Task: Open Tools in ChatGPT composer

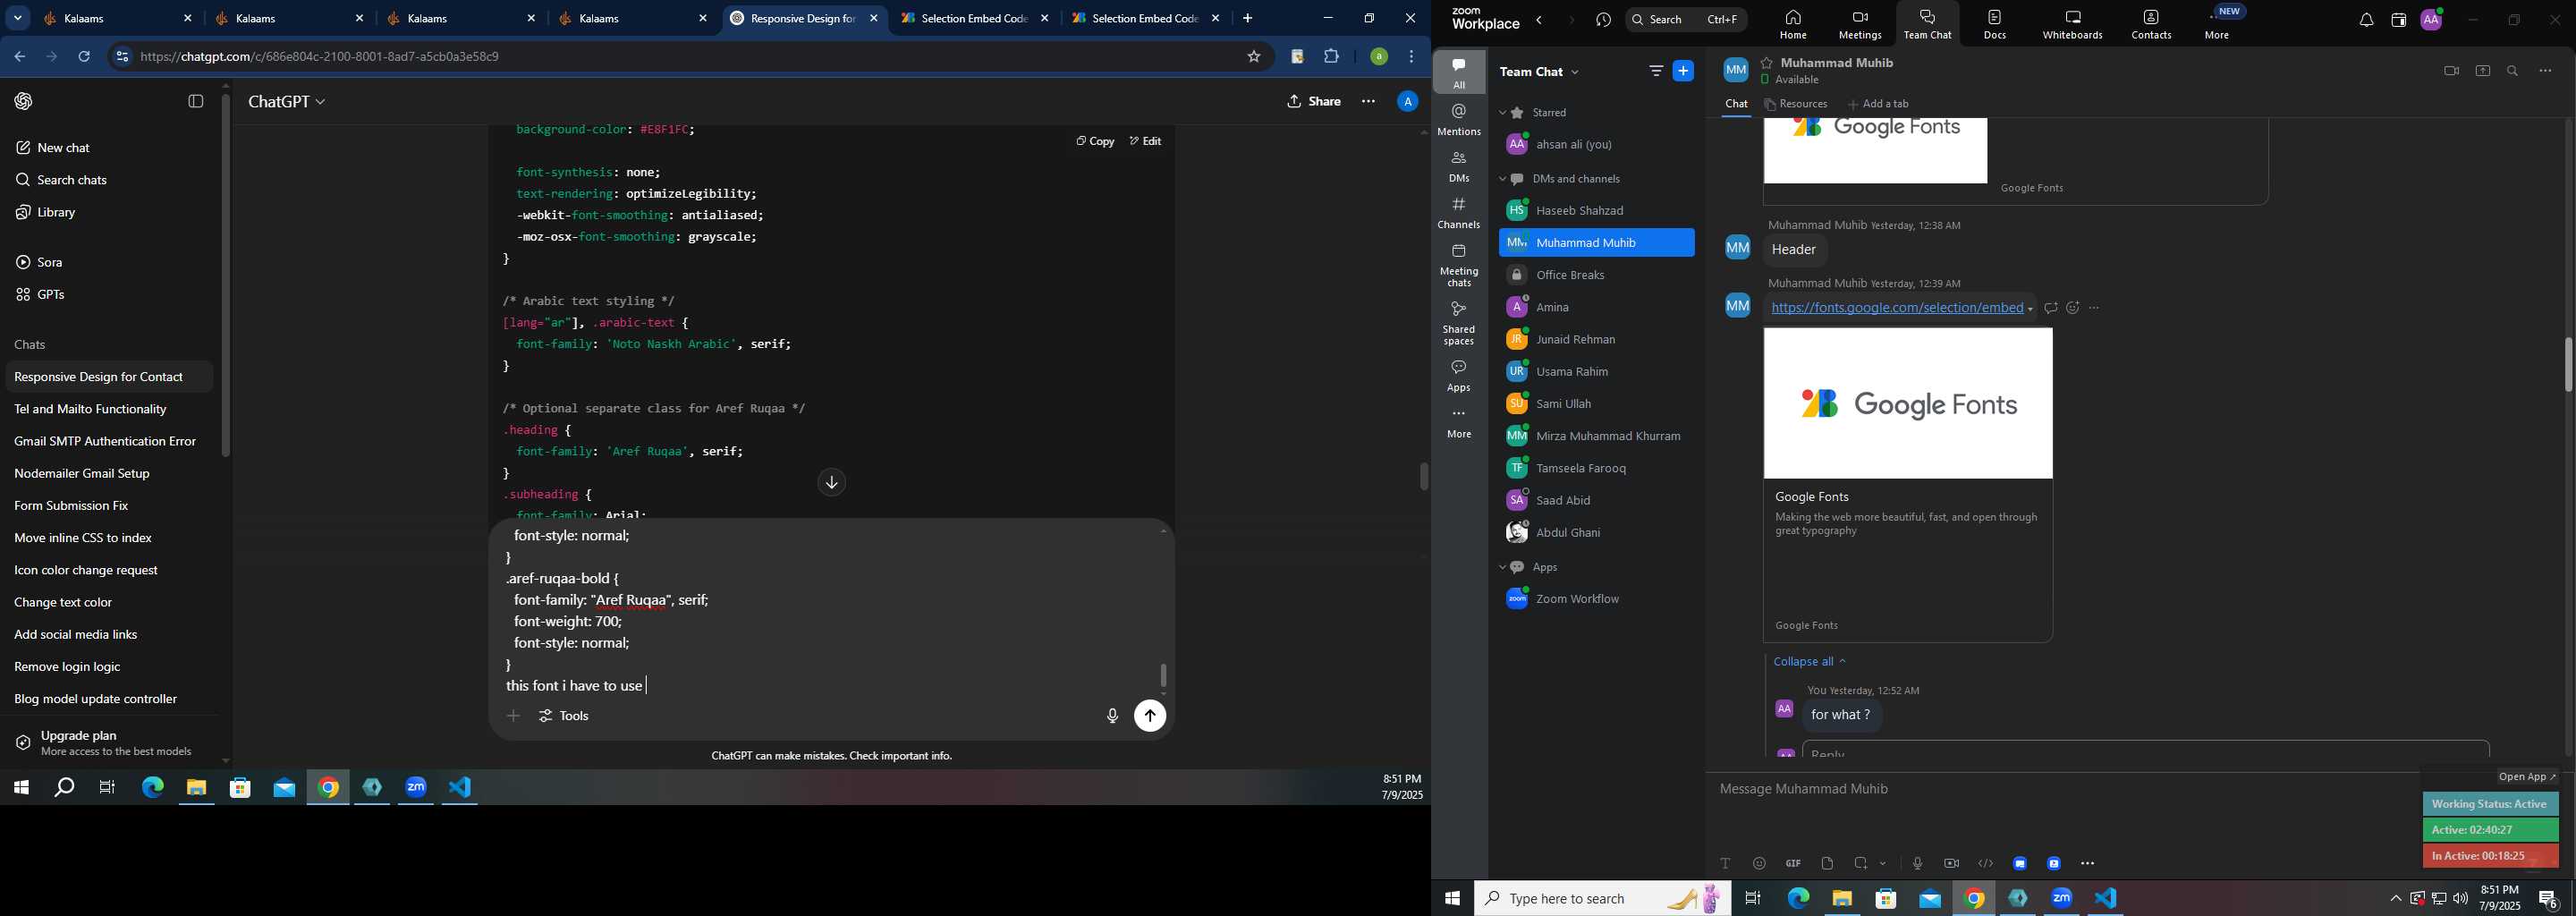Action: [564, 716]
